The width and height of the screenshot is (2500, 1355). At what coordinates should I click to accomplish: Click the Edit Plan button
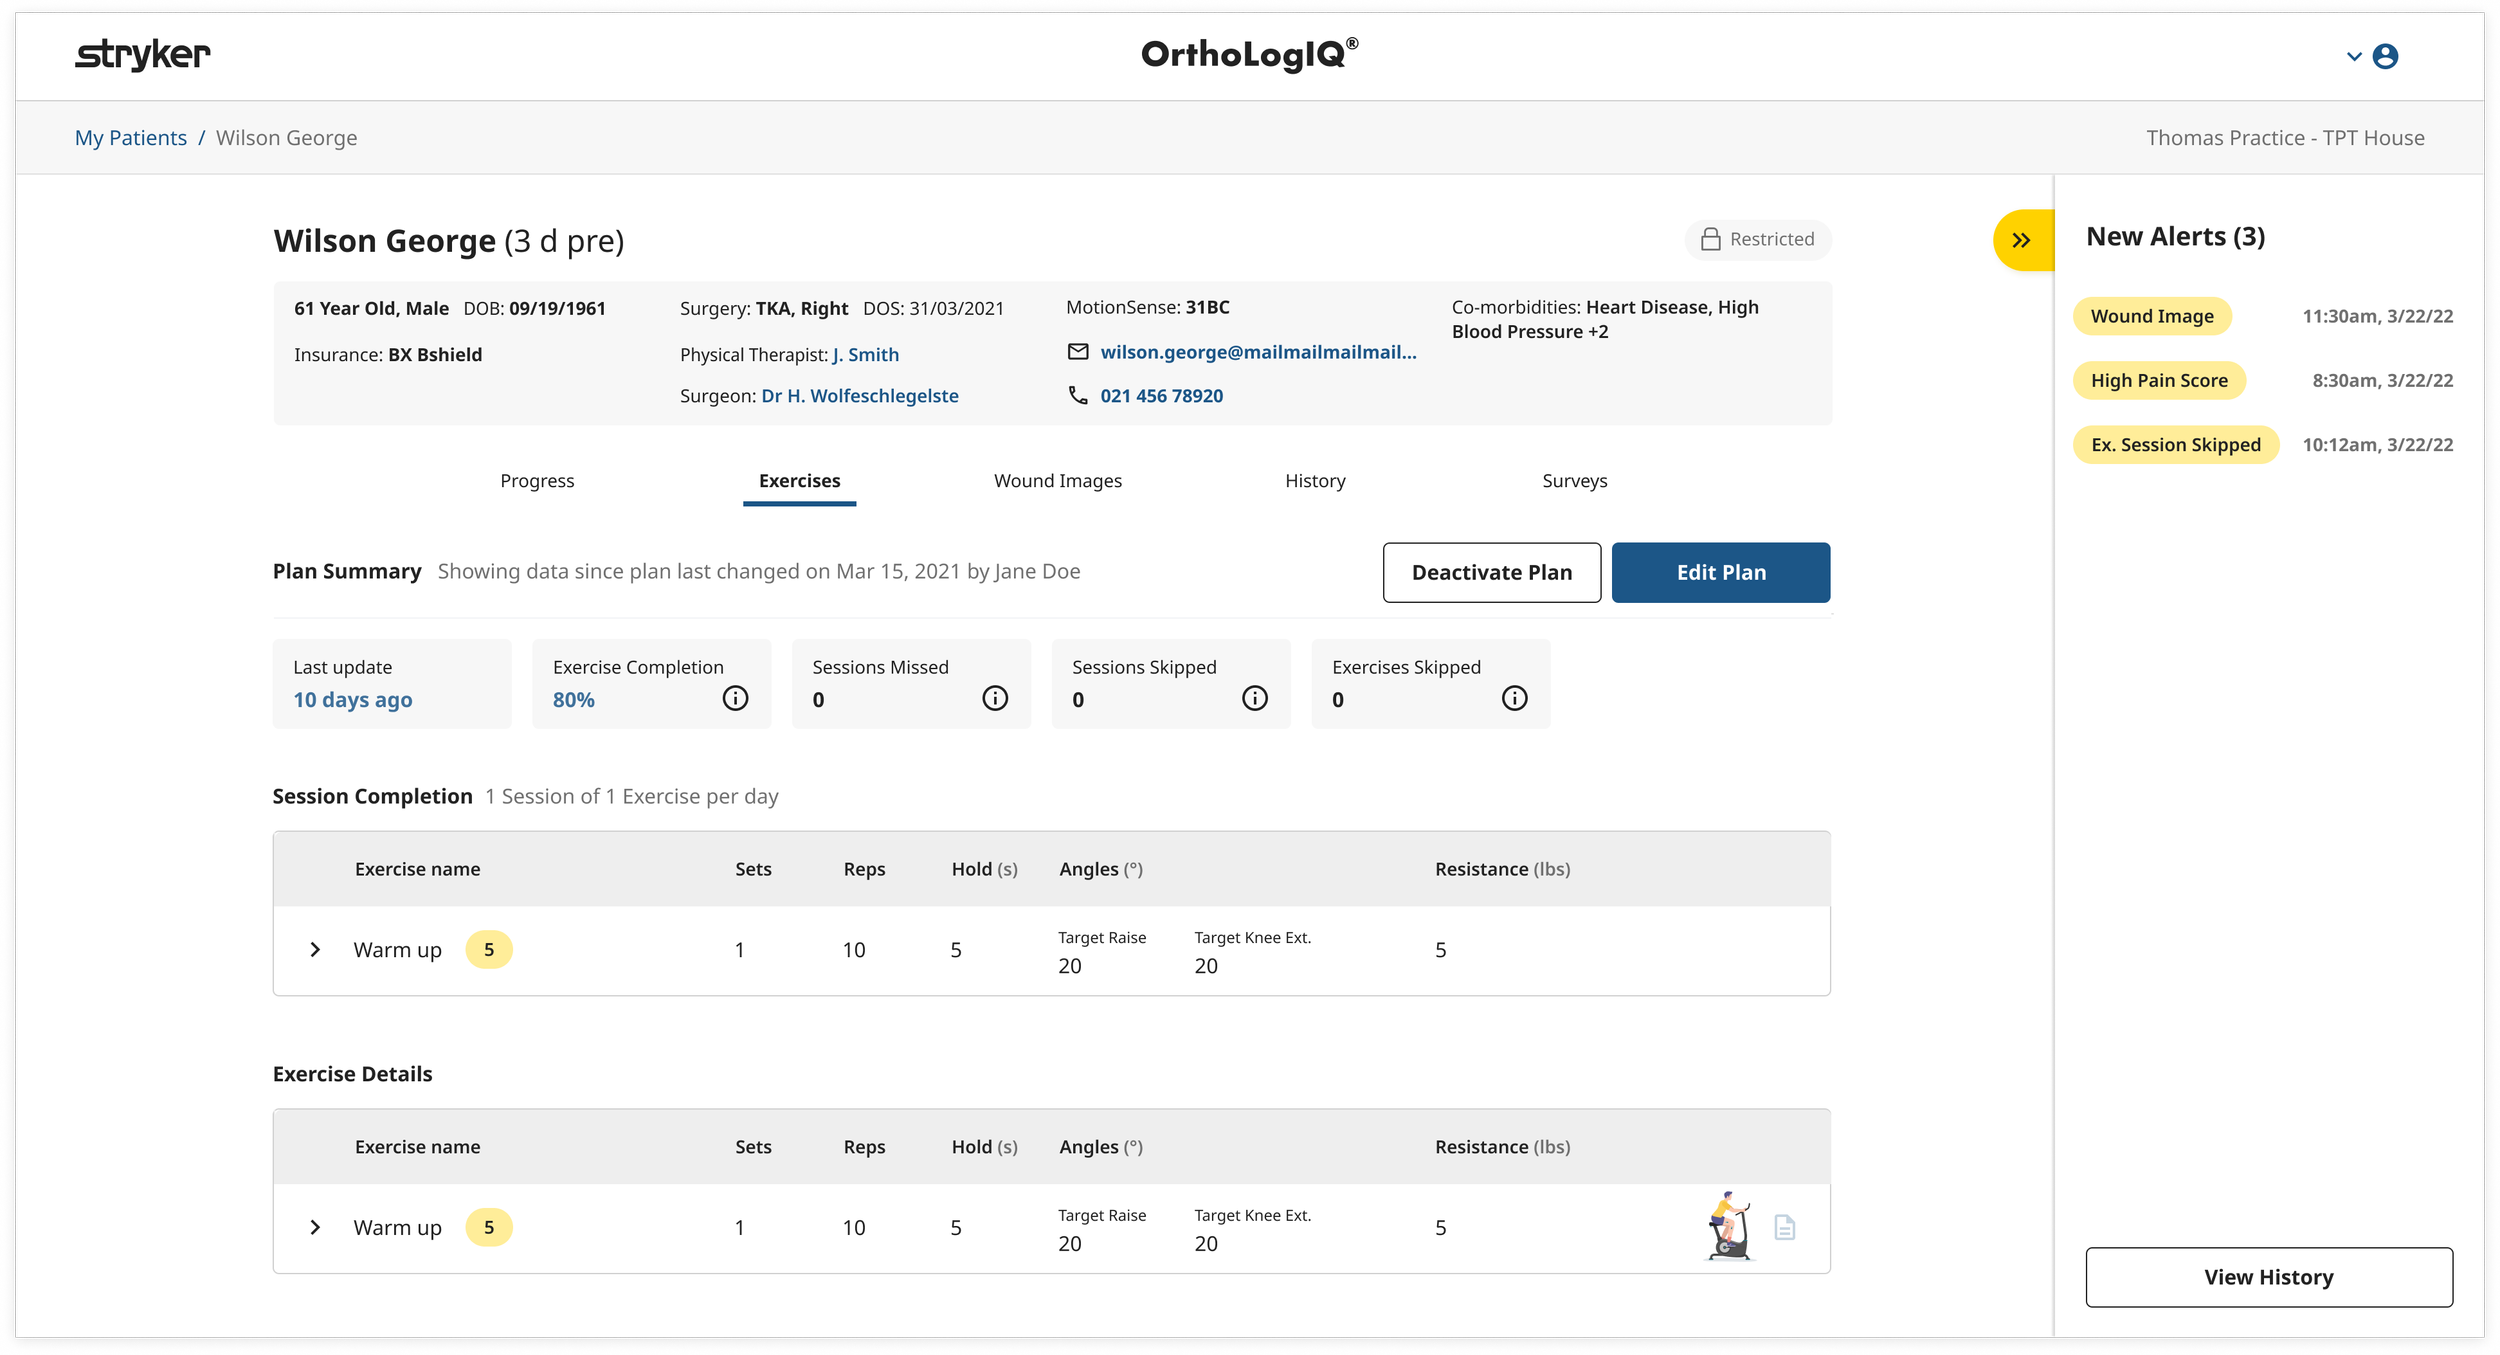click(x=1720, y=572)
